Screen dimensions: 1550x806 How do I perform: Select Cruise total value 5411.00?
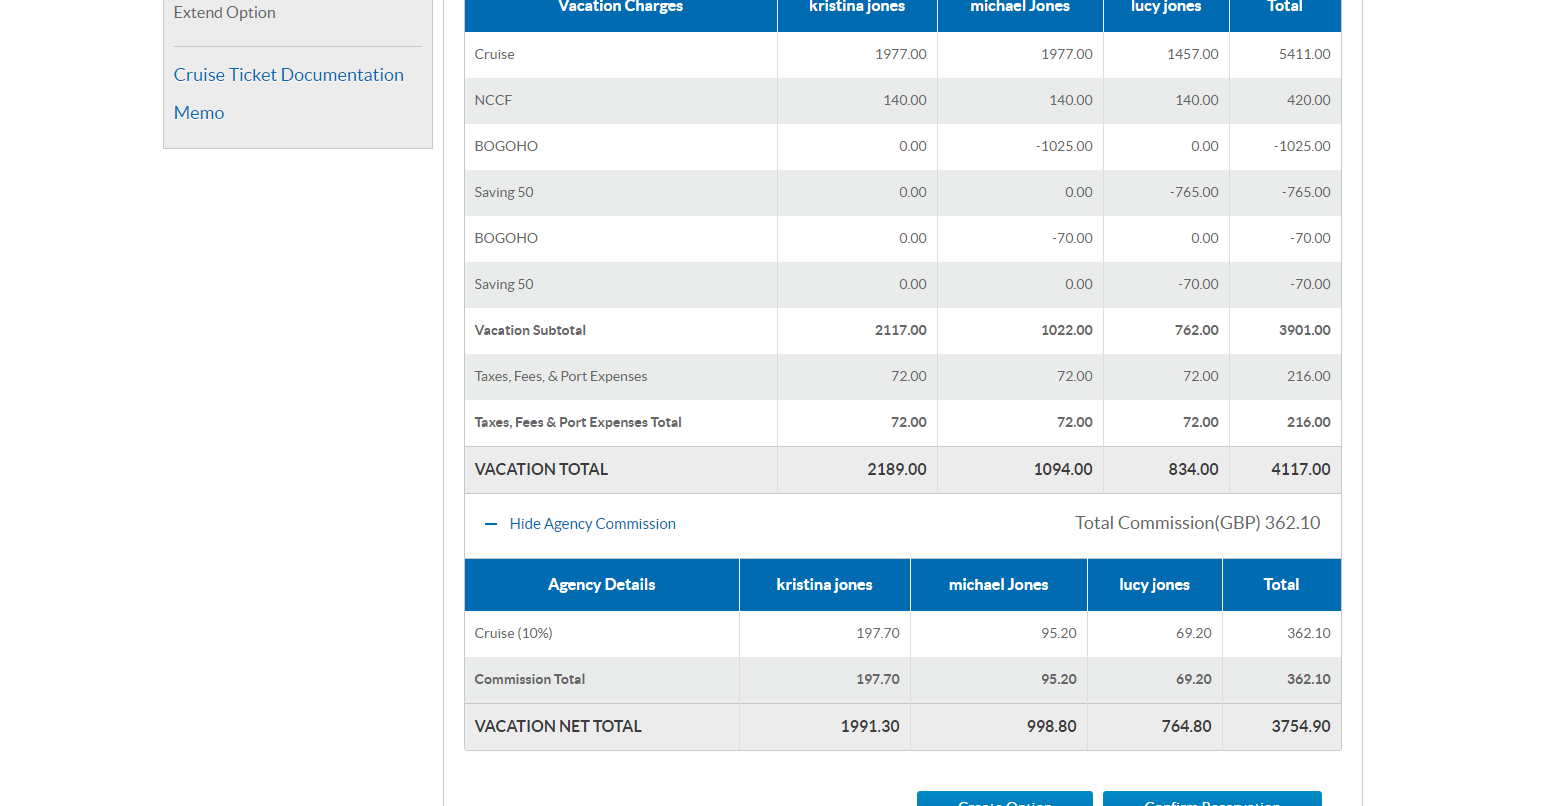click(1305, 55)
